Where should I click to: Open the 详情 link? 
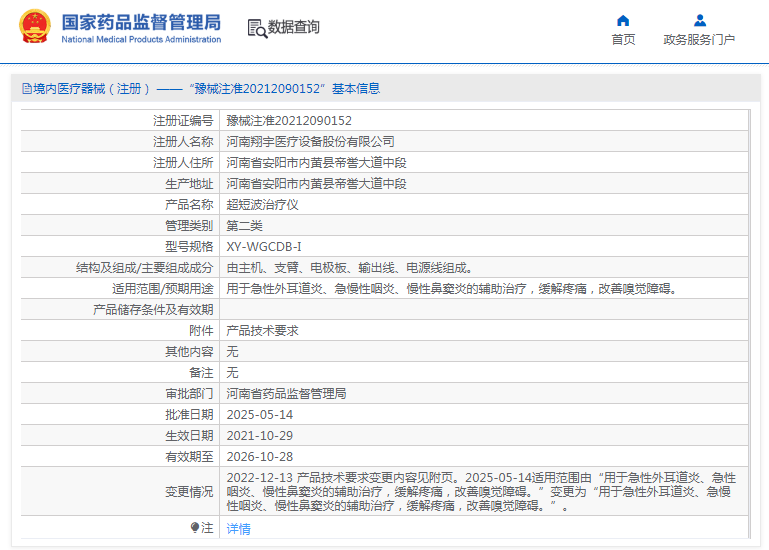click(238, 528)
